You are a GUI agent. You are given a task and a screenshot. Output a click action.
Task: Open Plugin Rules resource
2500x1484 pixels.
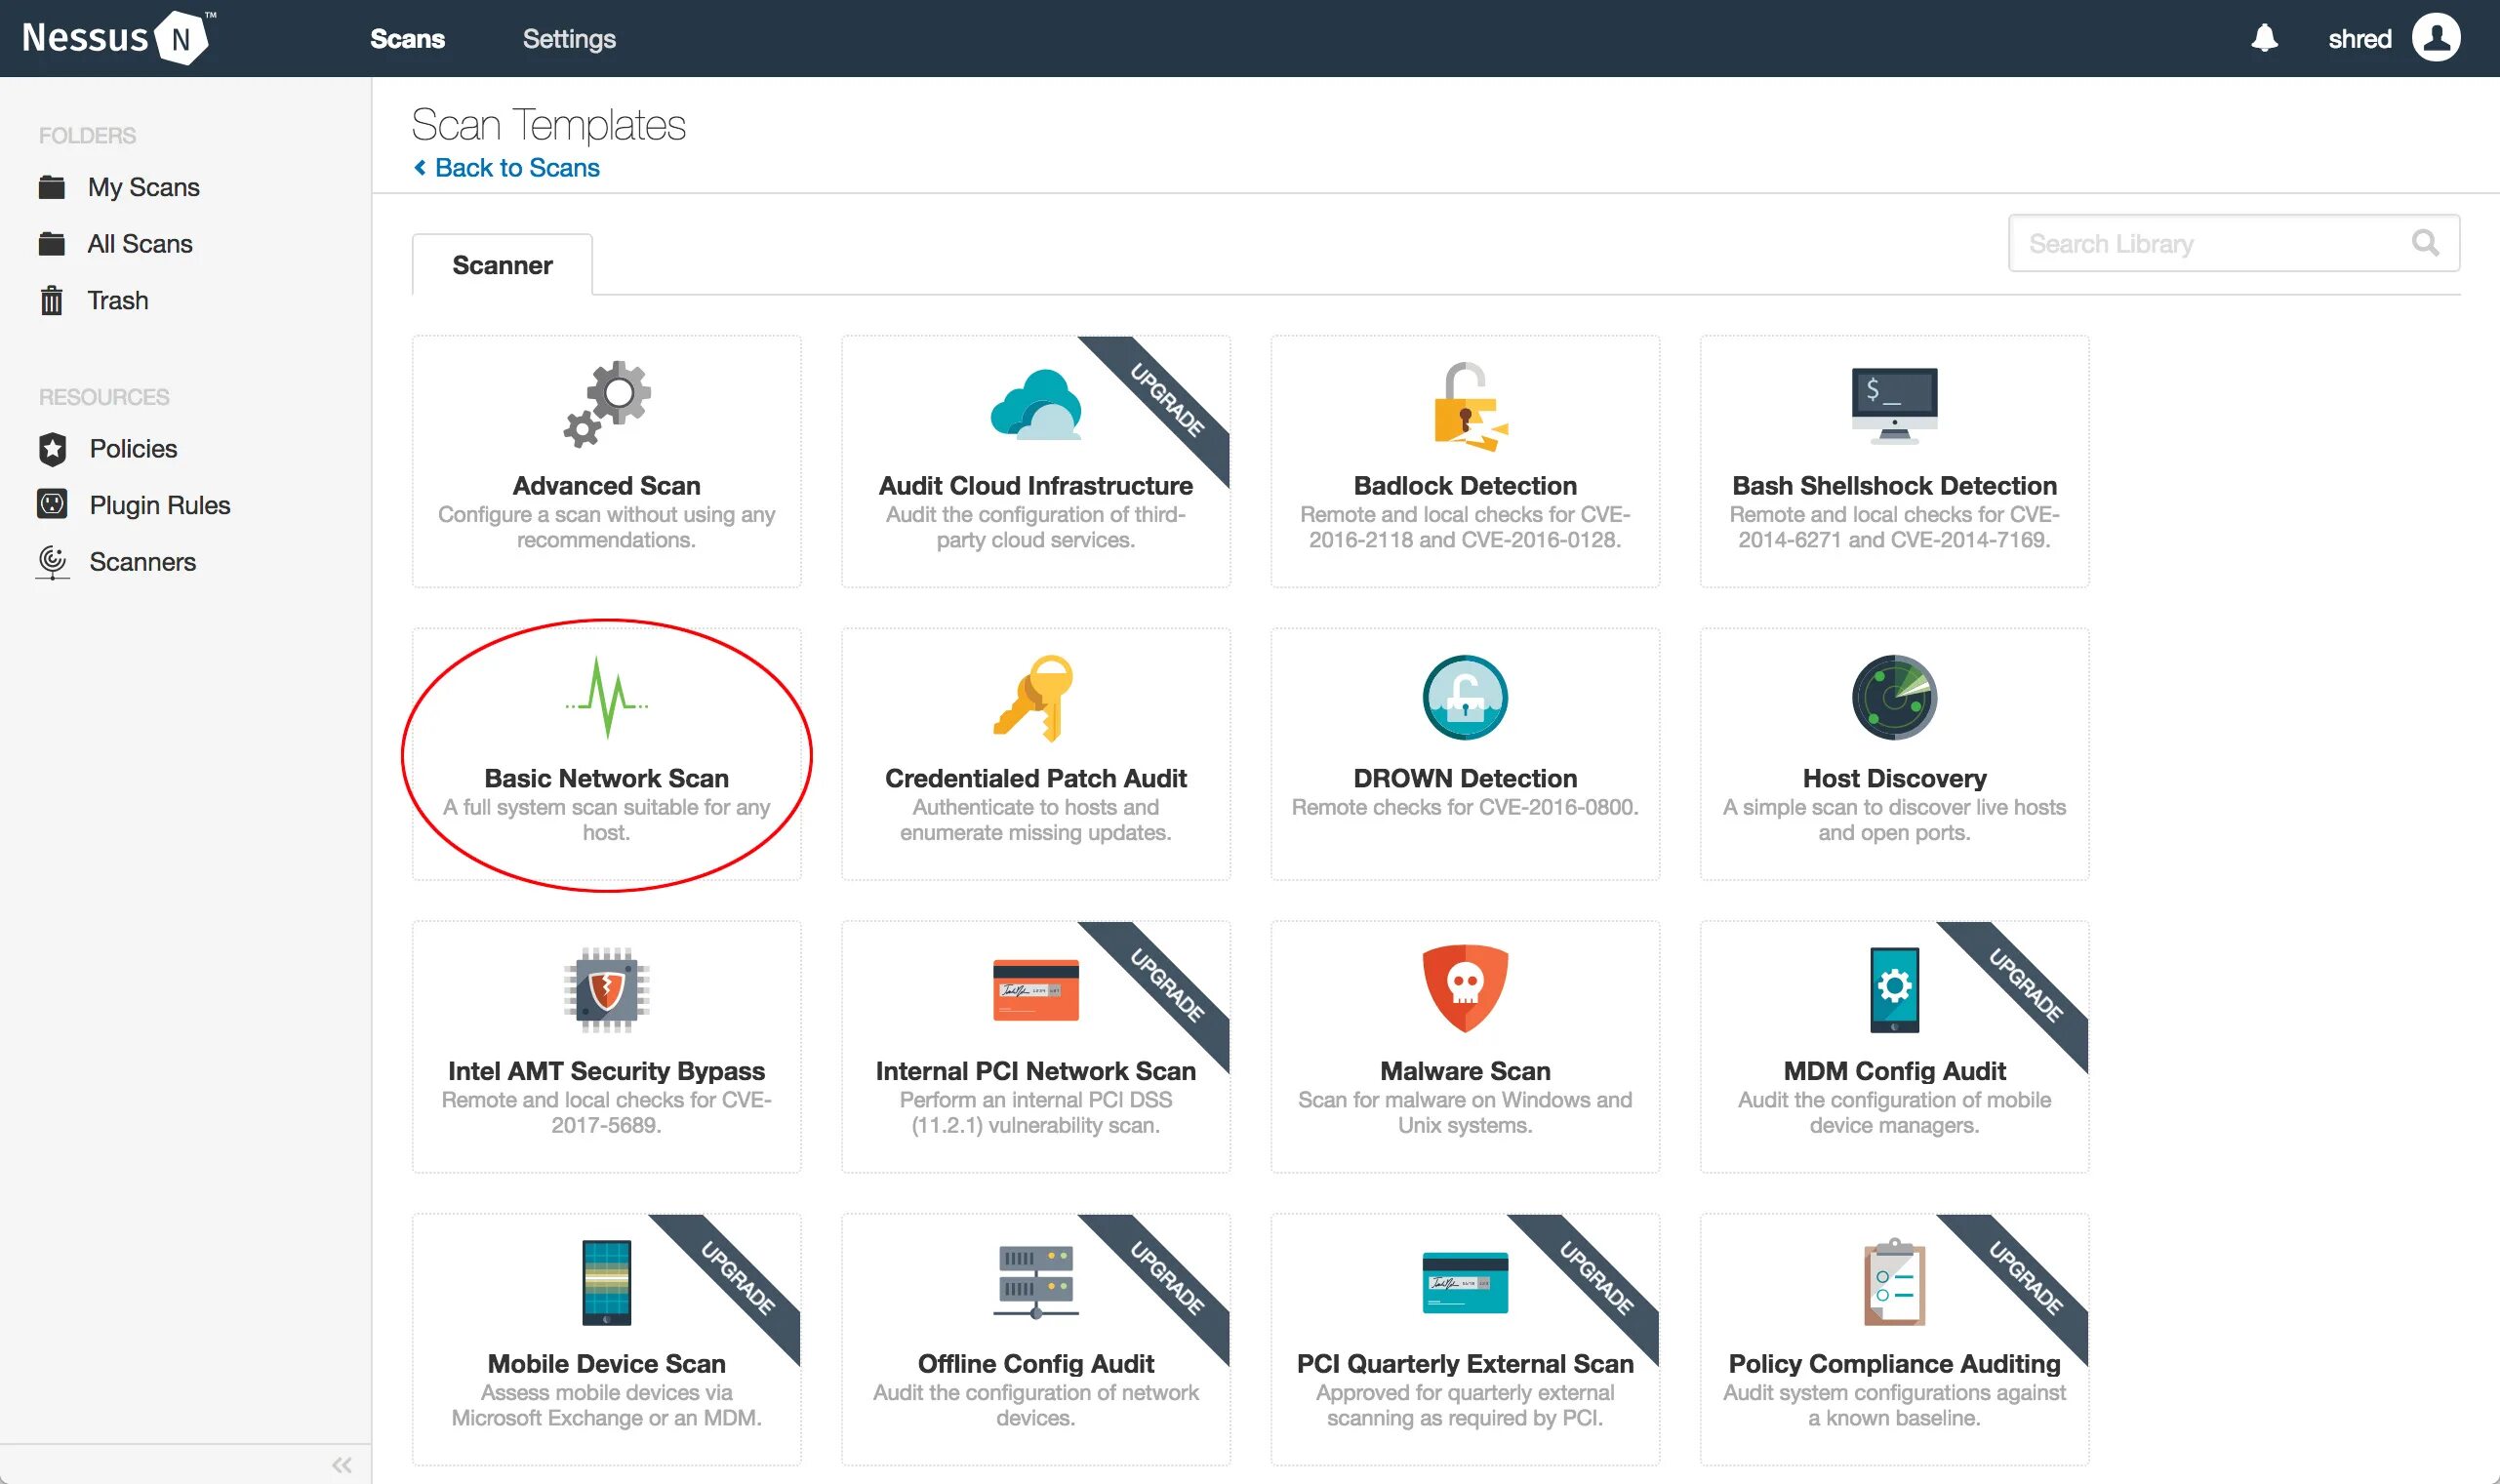(x=159, y=505)
